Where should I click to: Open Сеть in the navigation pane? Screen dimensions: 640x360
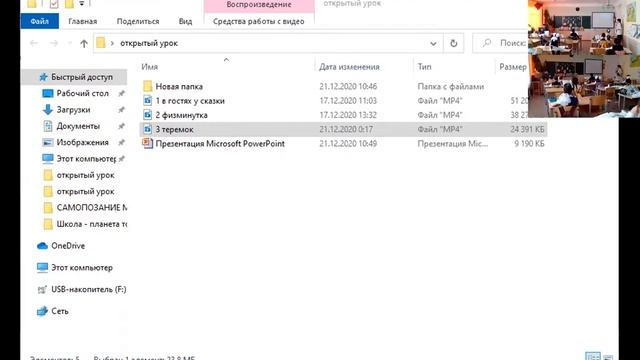(60, 311)
